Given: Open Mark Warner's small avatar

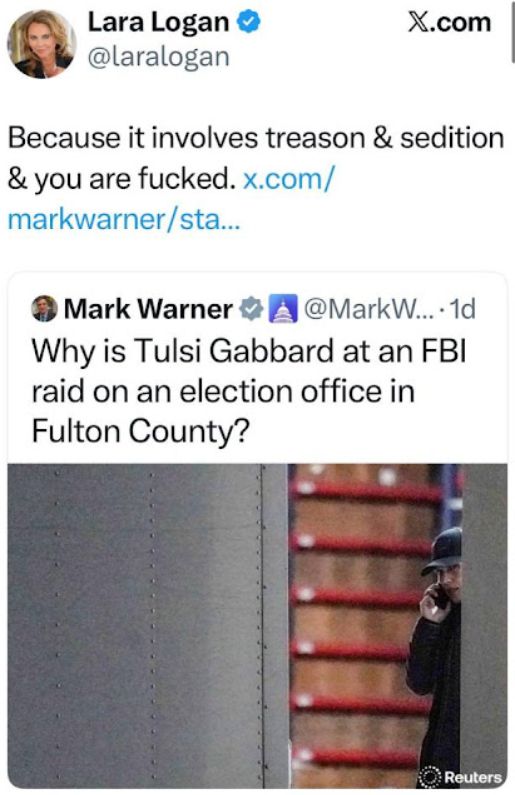Looking at the screenshot, I should (x=45, y=308).
